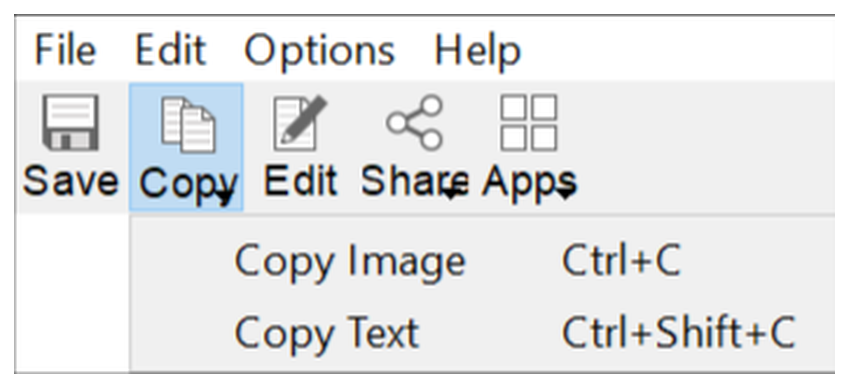The image size is (849, 388).
Task: Click the floppy disk Save icon
Action: pos(70,123)
